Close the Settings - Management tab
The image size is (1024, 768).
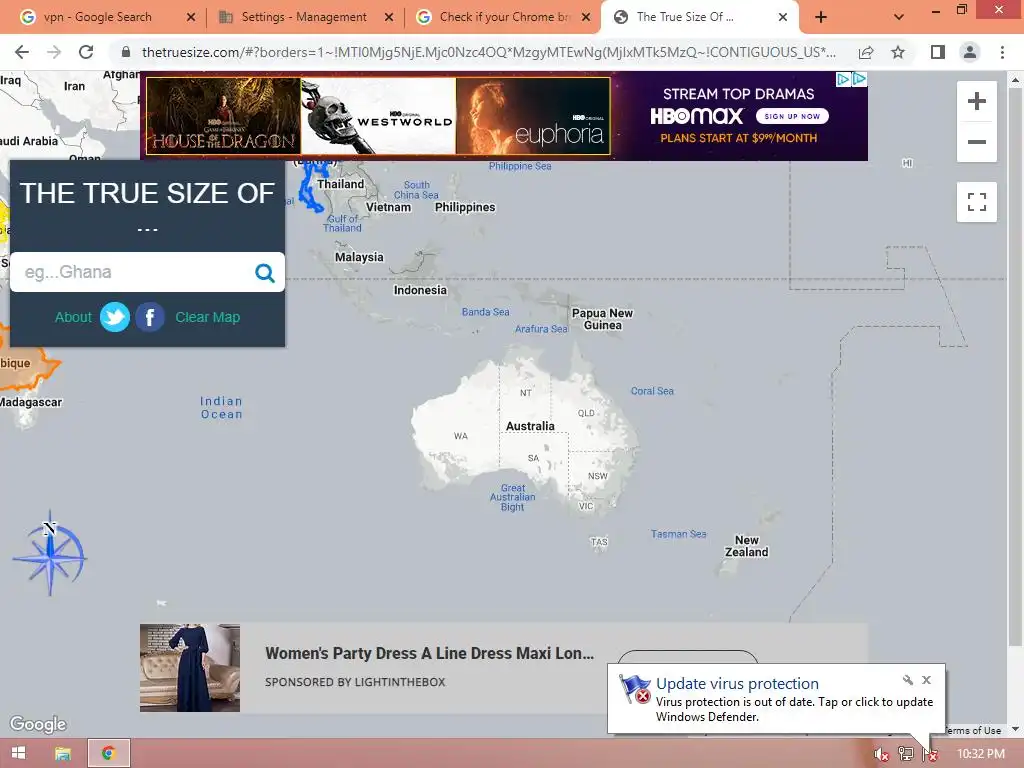click(x=389, y=17)
